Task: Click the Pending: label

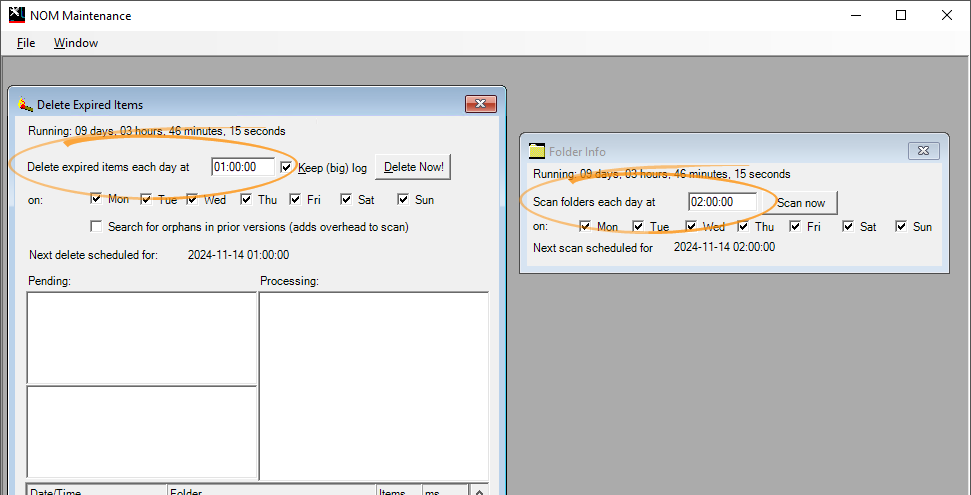Action: 50,281
